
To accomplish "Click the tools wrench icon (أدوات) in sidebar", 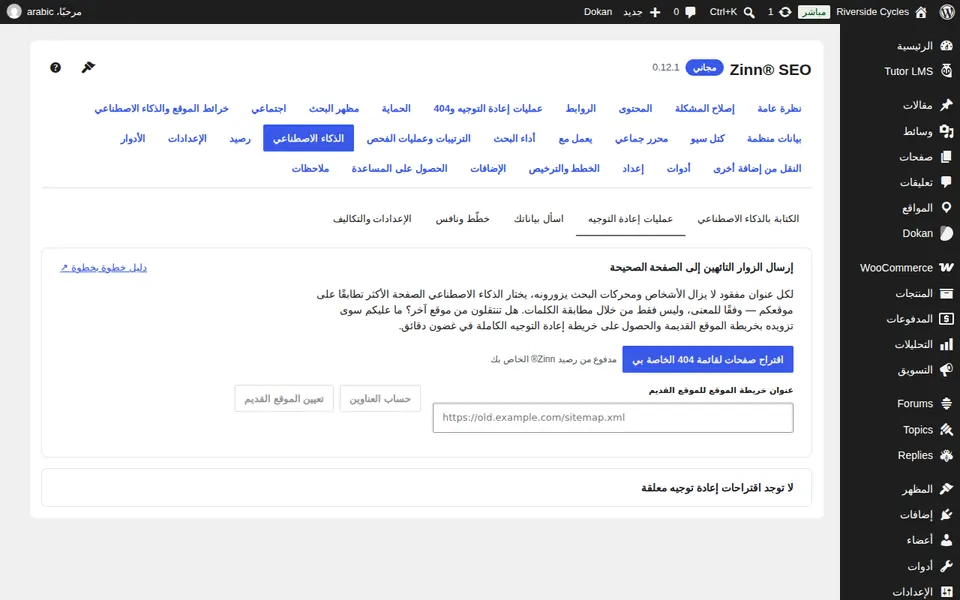I will coord(946,566).
